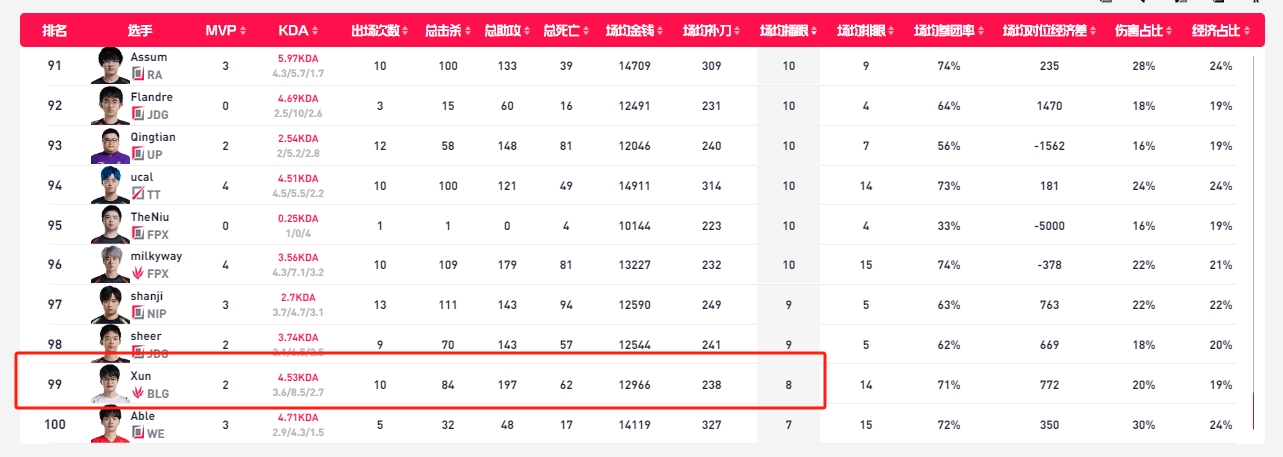Click Assum's player avatar photo
The image size is (1283, 457).
point(110,66)
